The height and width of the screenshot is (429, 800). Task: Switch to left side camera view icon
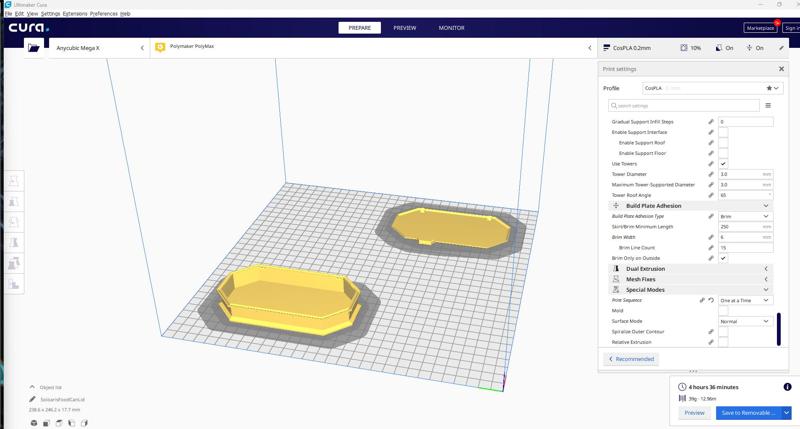tap(71, 423)
